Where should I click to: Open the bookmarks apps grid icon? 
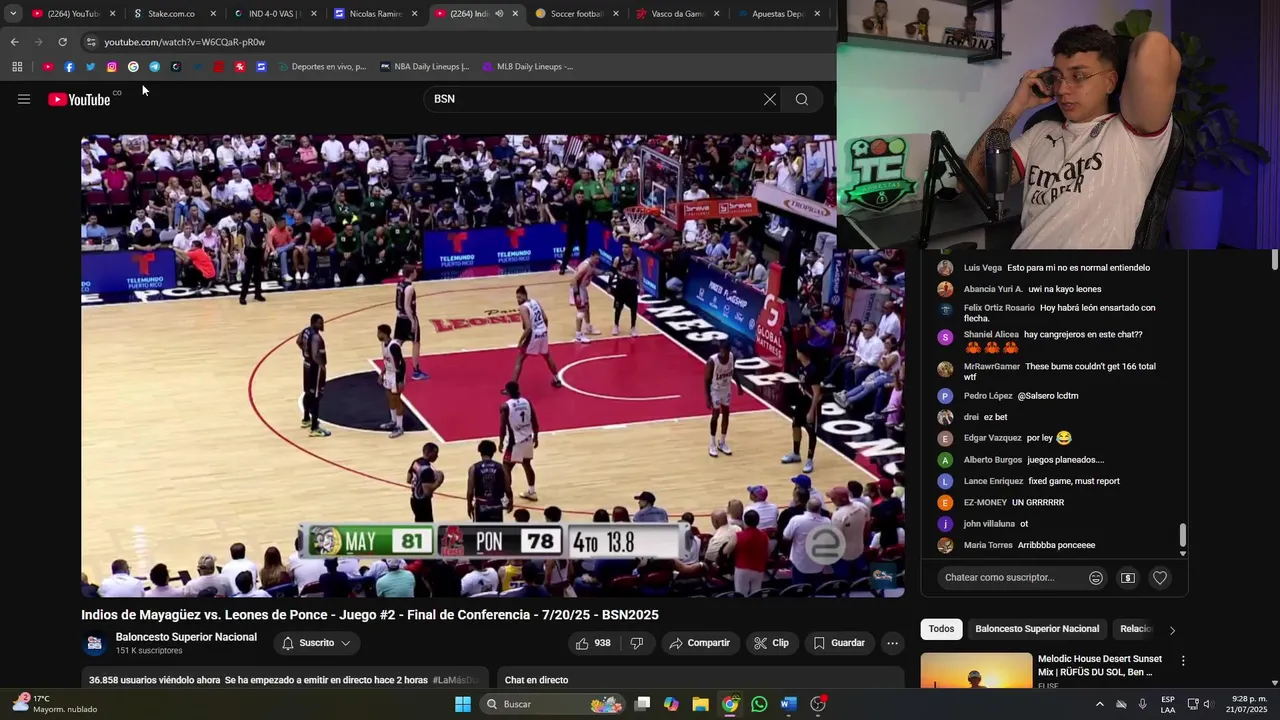tap(17, 67)
